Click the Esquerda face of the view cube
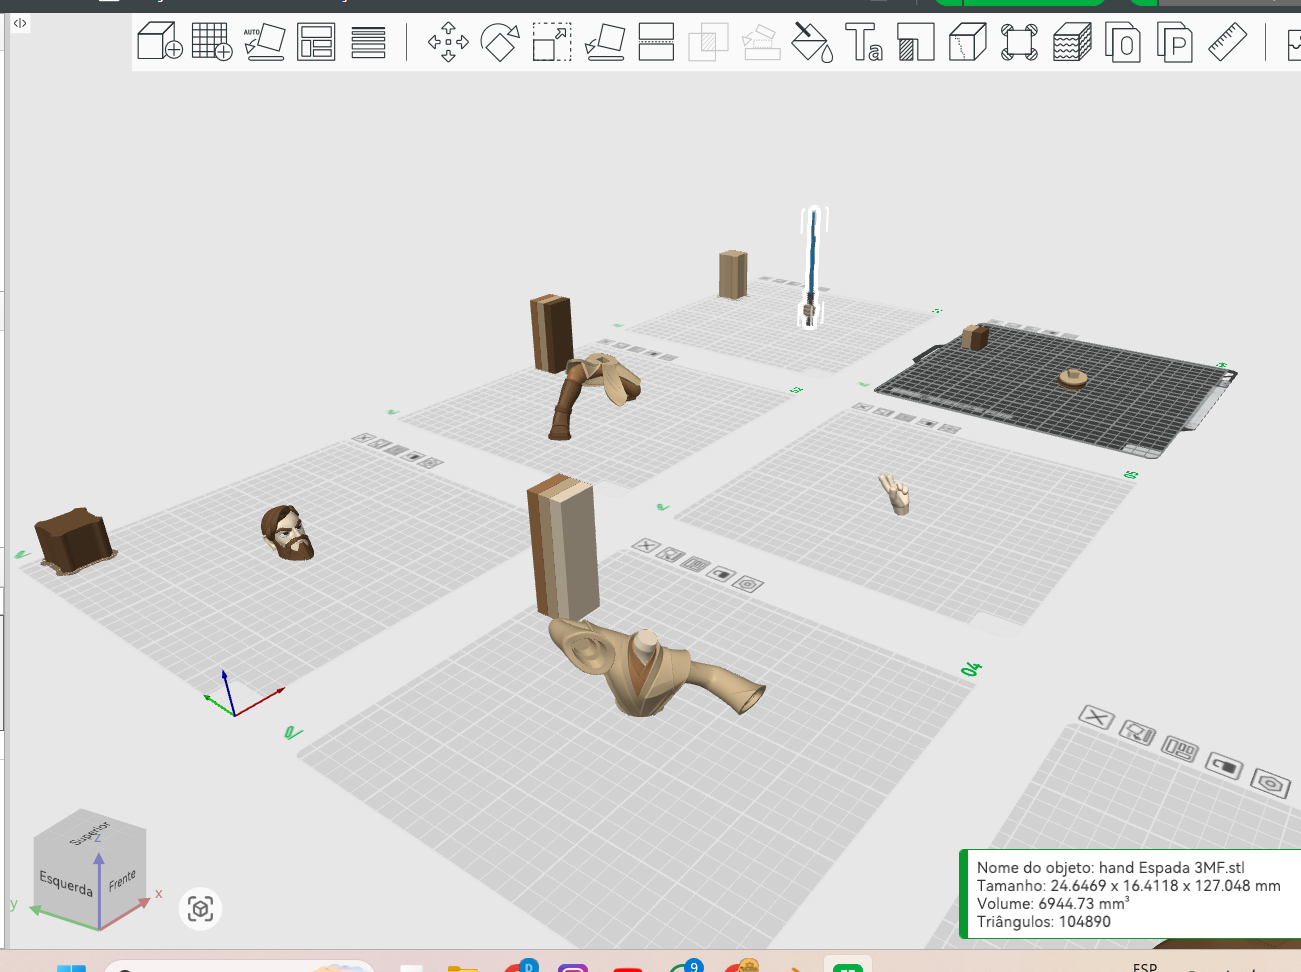1301x972 pixels. pyautogui.click(x=66, y=883)
